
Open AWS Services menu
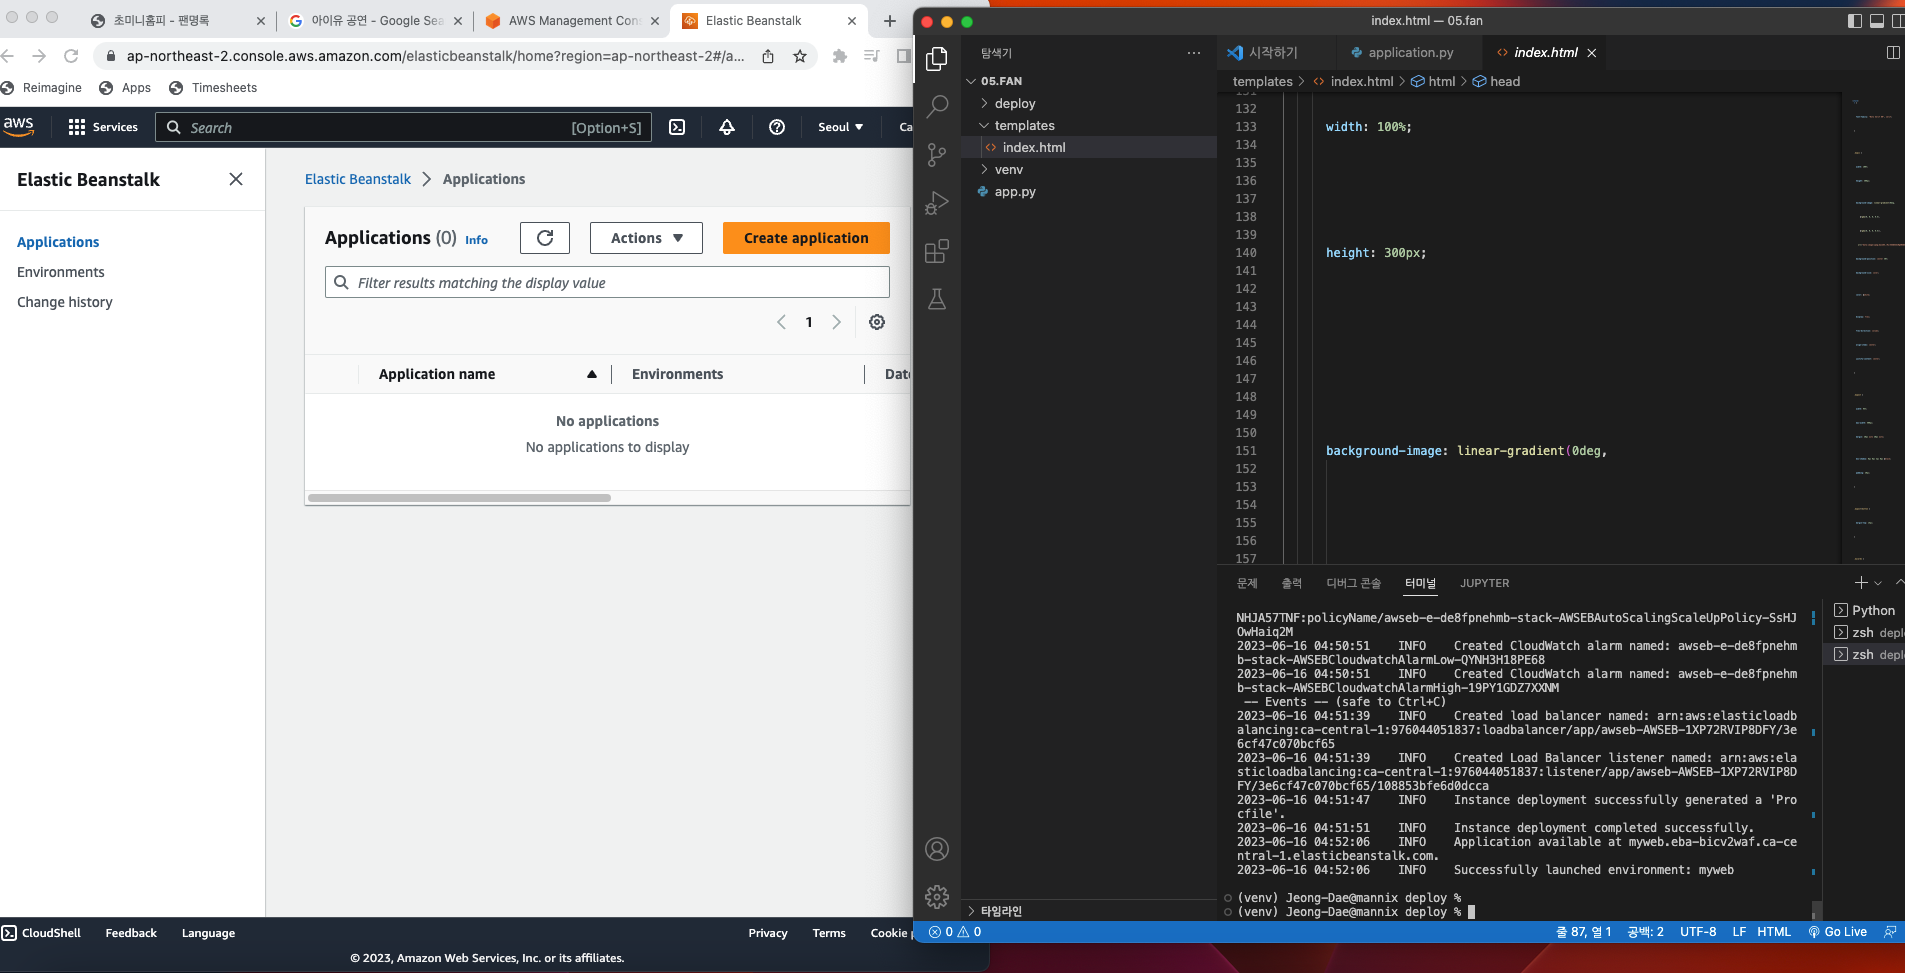103,127
